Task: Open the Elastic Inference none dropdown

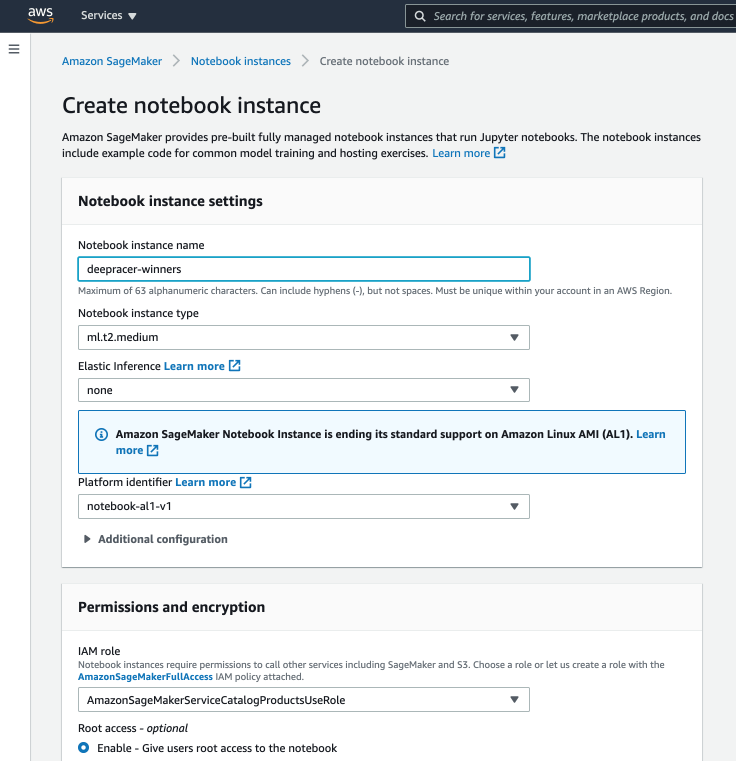Action: [303, 390]
